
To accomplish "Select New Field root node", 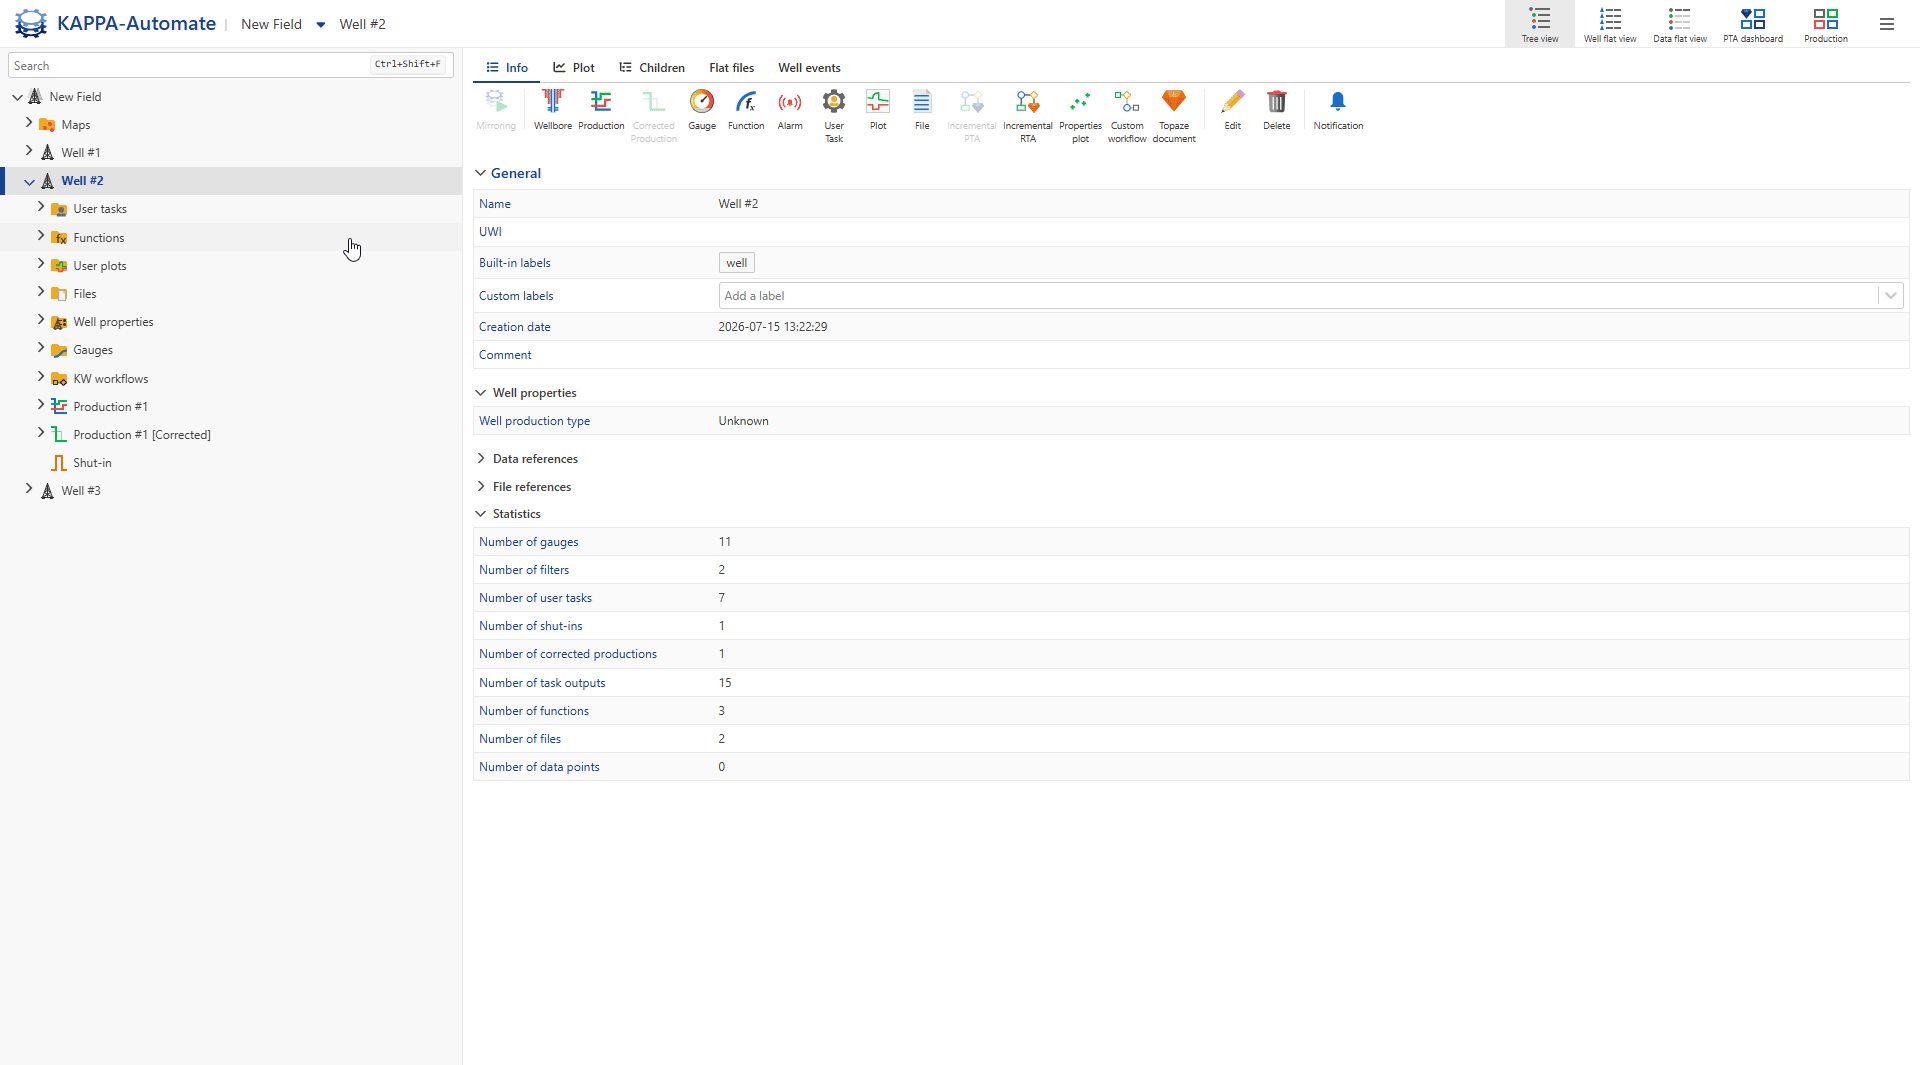I will [x=75, y=97].
